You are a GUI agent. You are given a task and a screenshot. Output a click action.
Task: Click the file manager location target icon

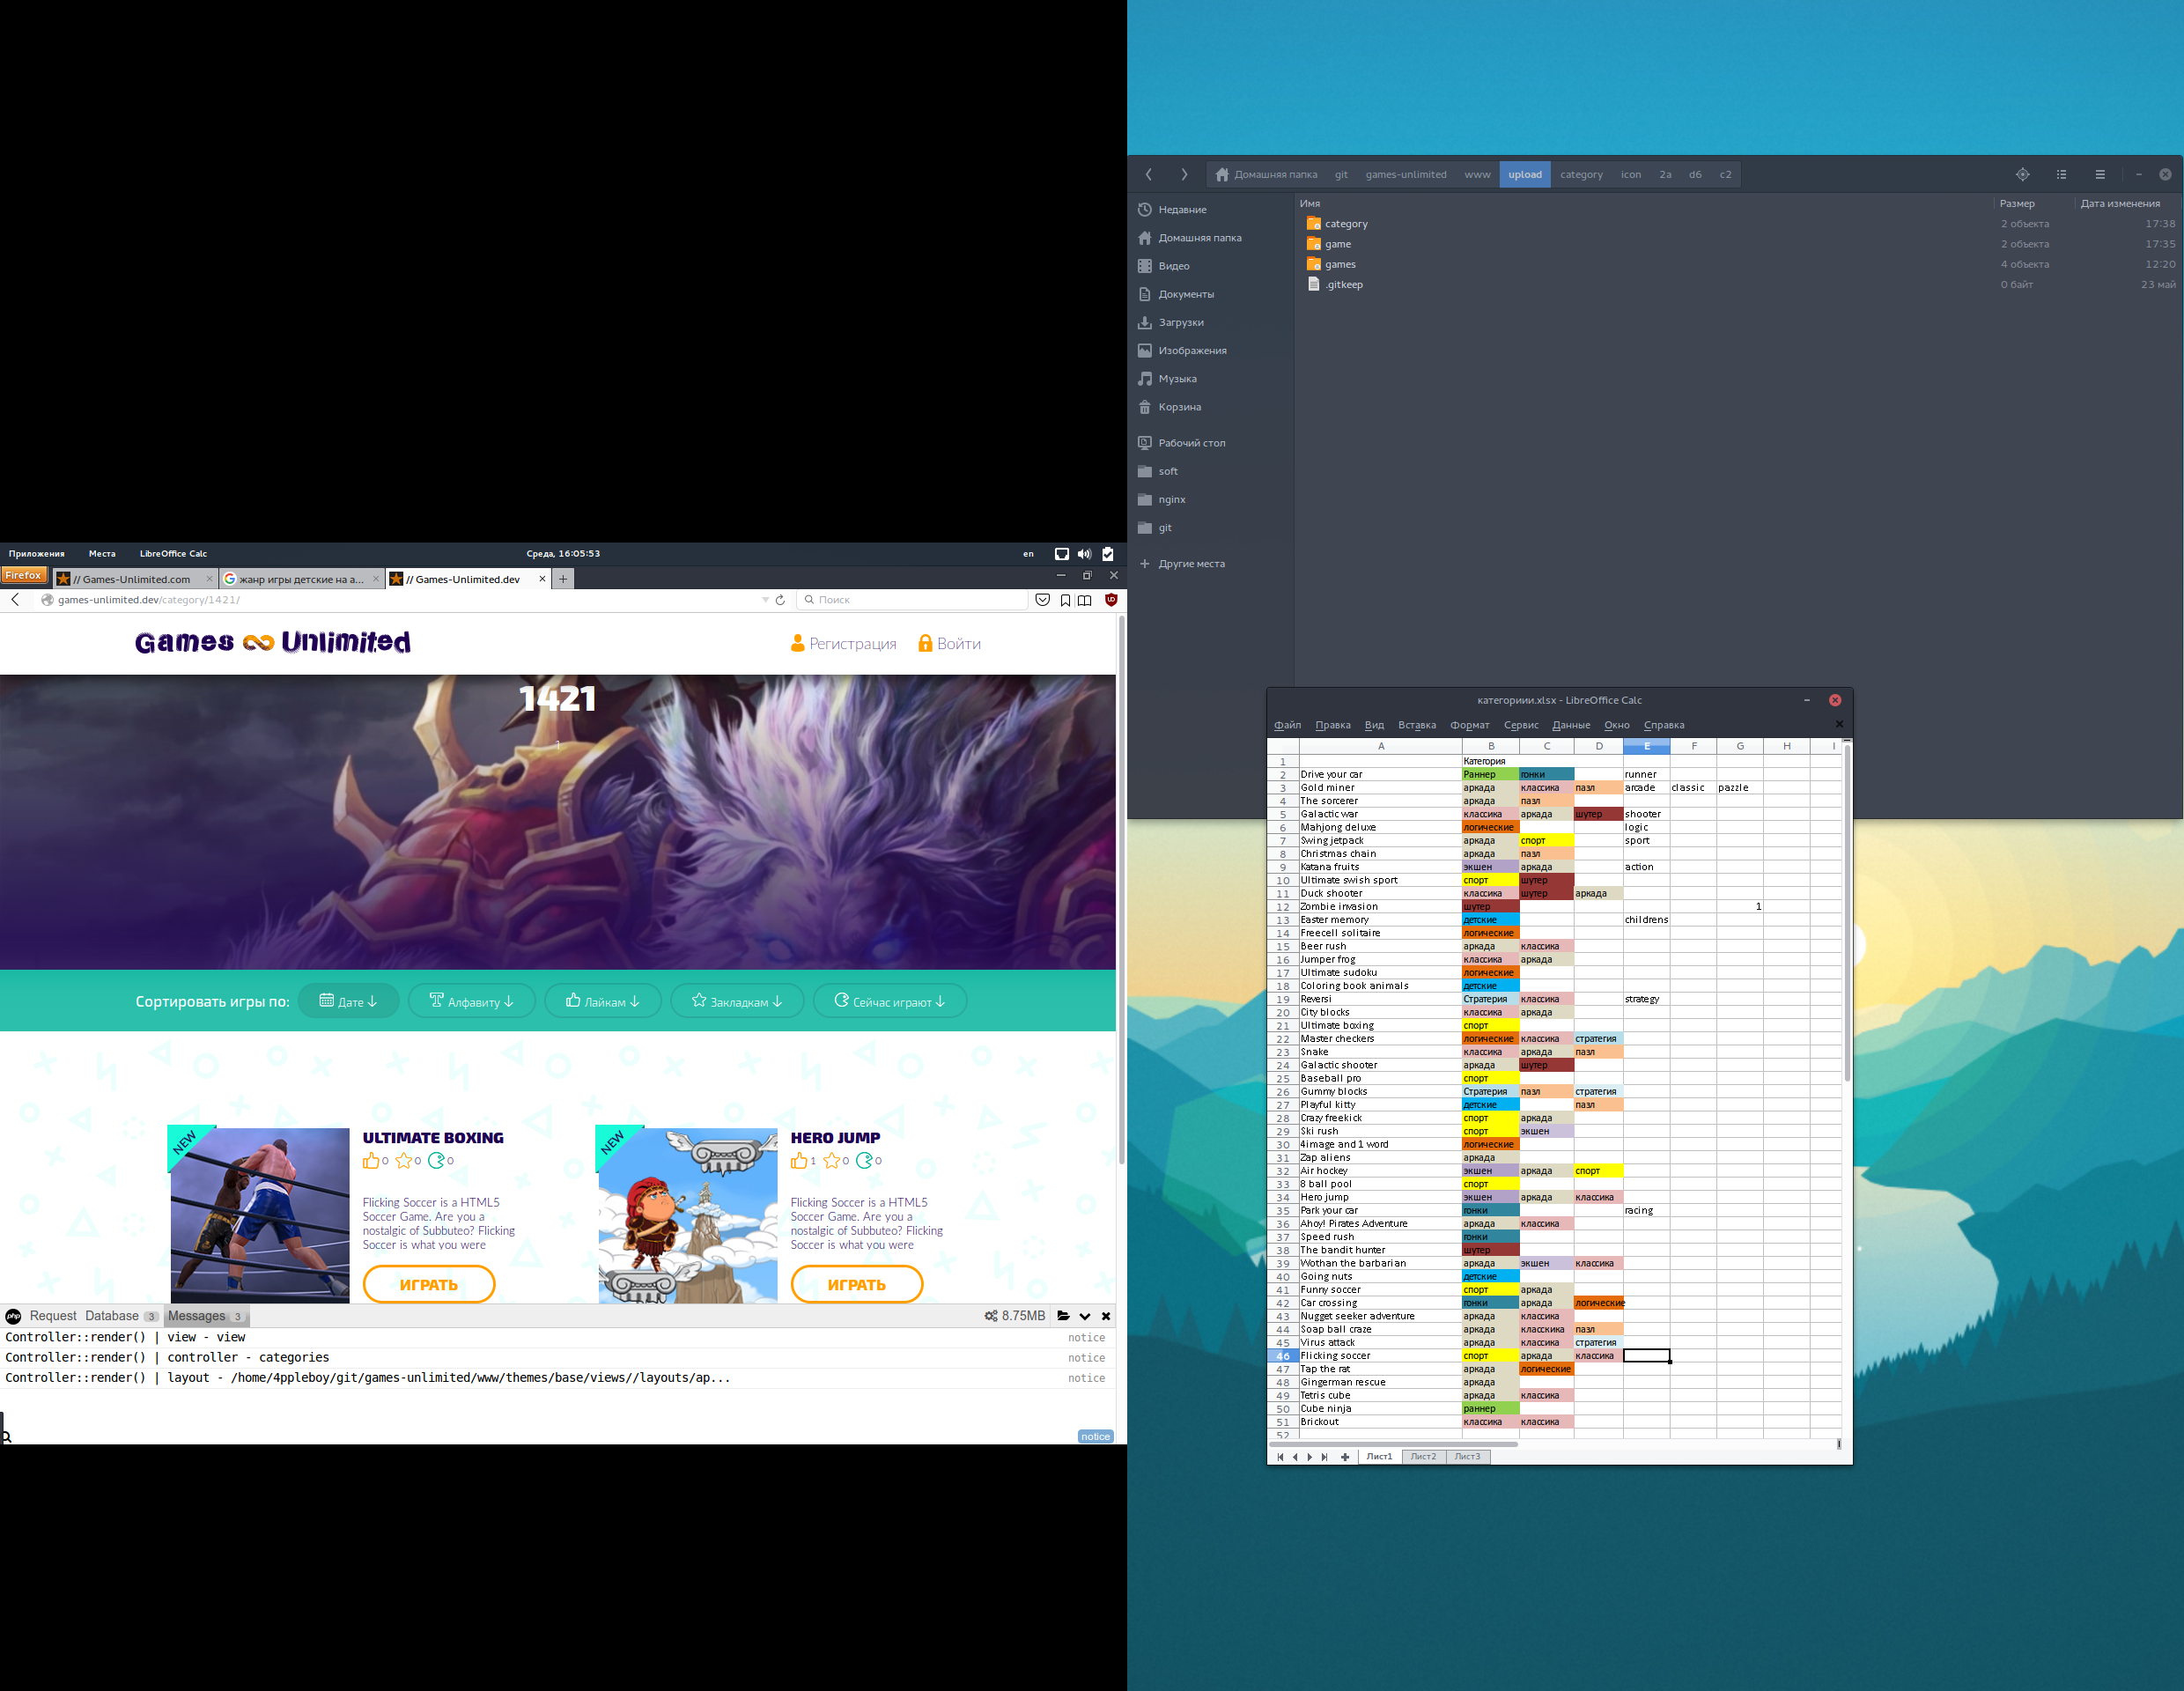pos(2023,175)
